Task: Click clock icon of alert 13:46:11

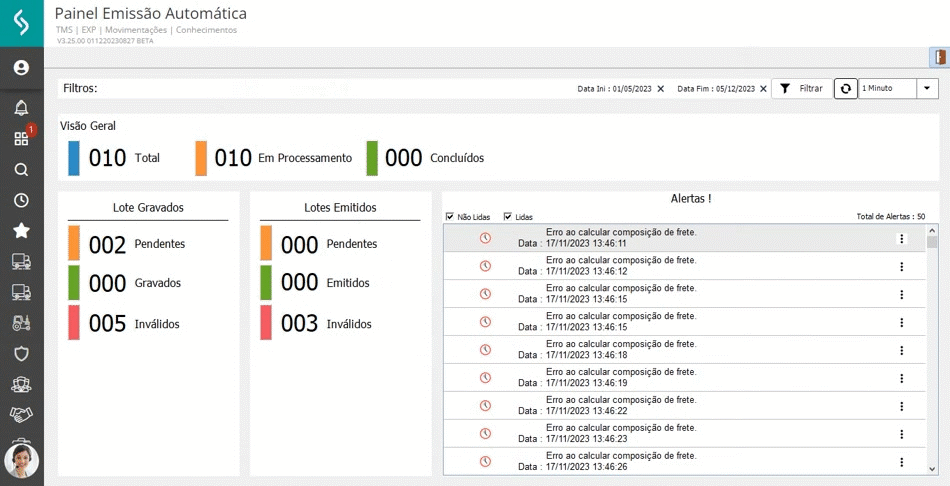Action: pos(485,238)
